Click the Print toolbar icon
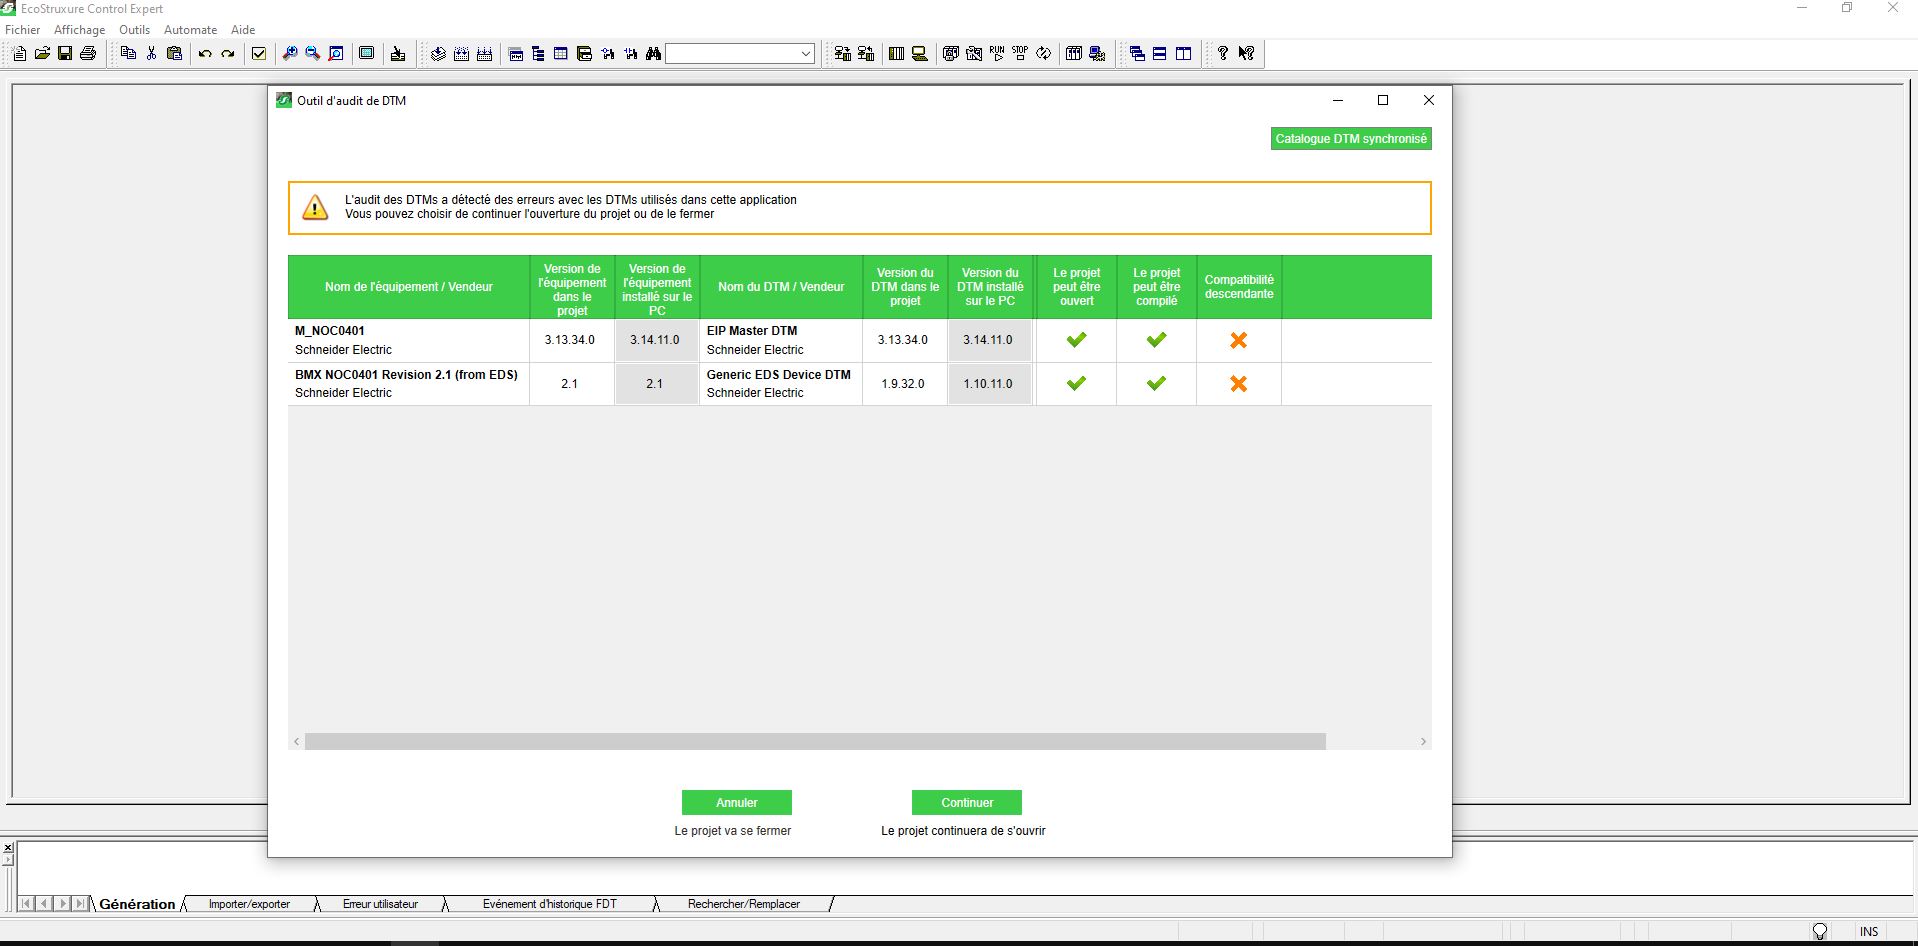 point(88,54)
